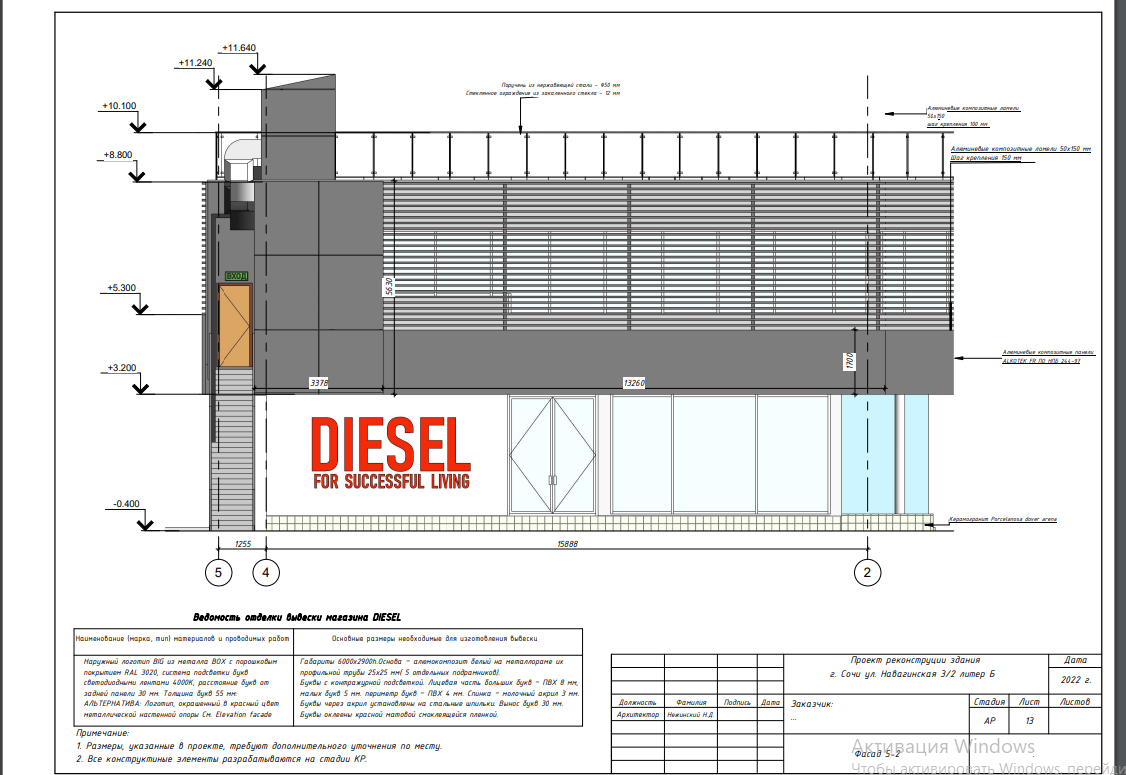1126x775 pixels.
Task: Click the orange entrance door
Action: pyautogui.click(x=234, y=326)
